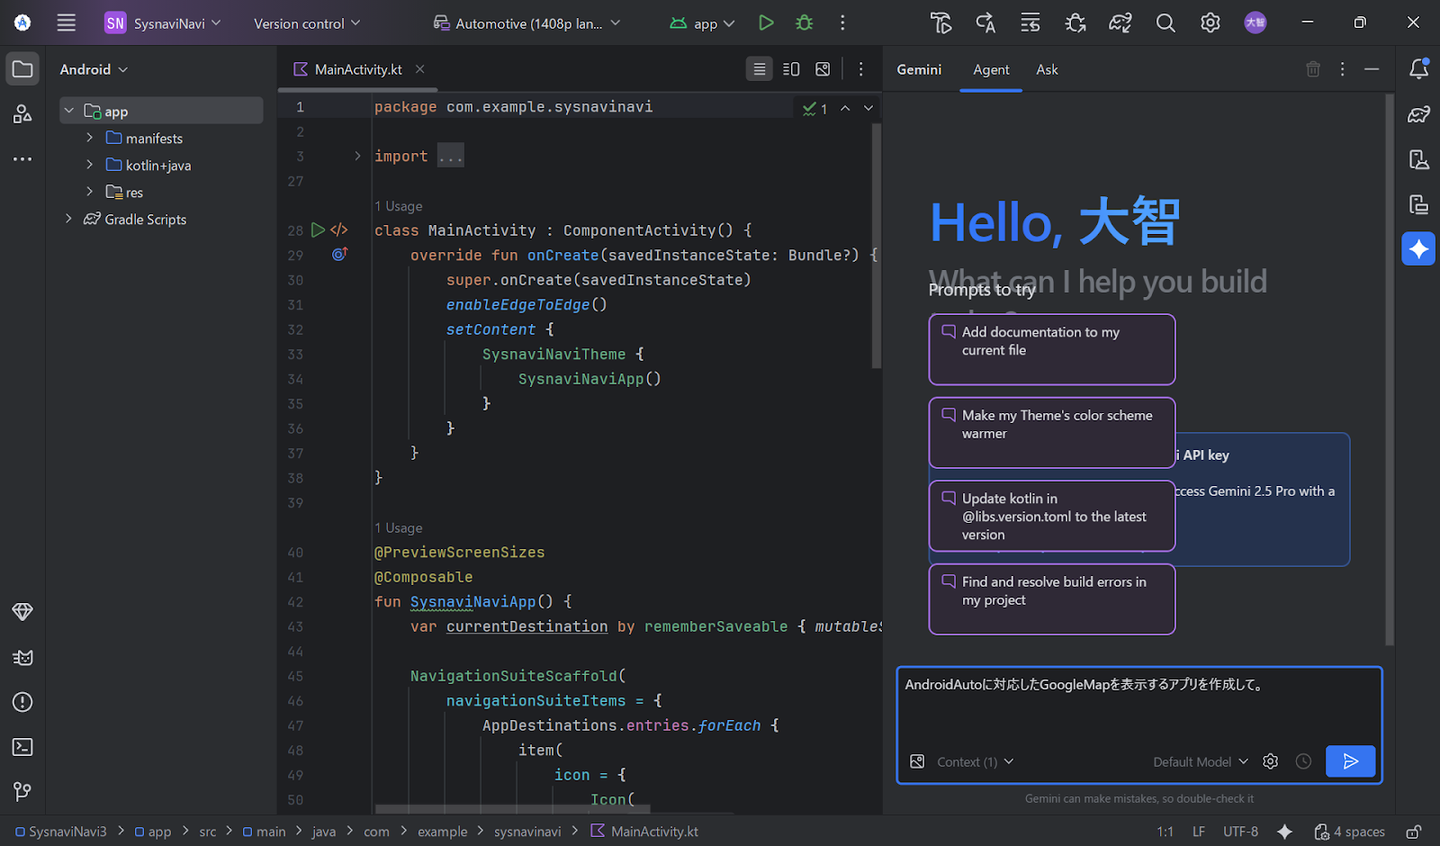Viewport: 1440px width, 846px height.
Task: Expand Gradle Scripts node
Action: pyautogui.click(x=69, y=219)
